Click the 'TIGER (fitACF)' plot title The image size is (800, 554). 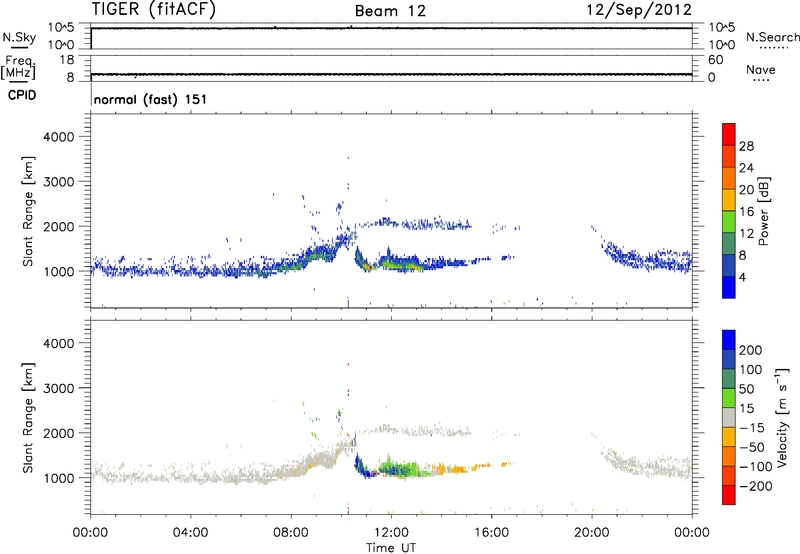(154, 10)
